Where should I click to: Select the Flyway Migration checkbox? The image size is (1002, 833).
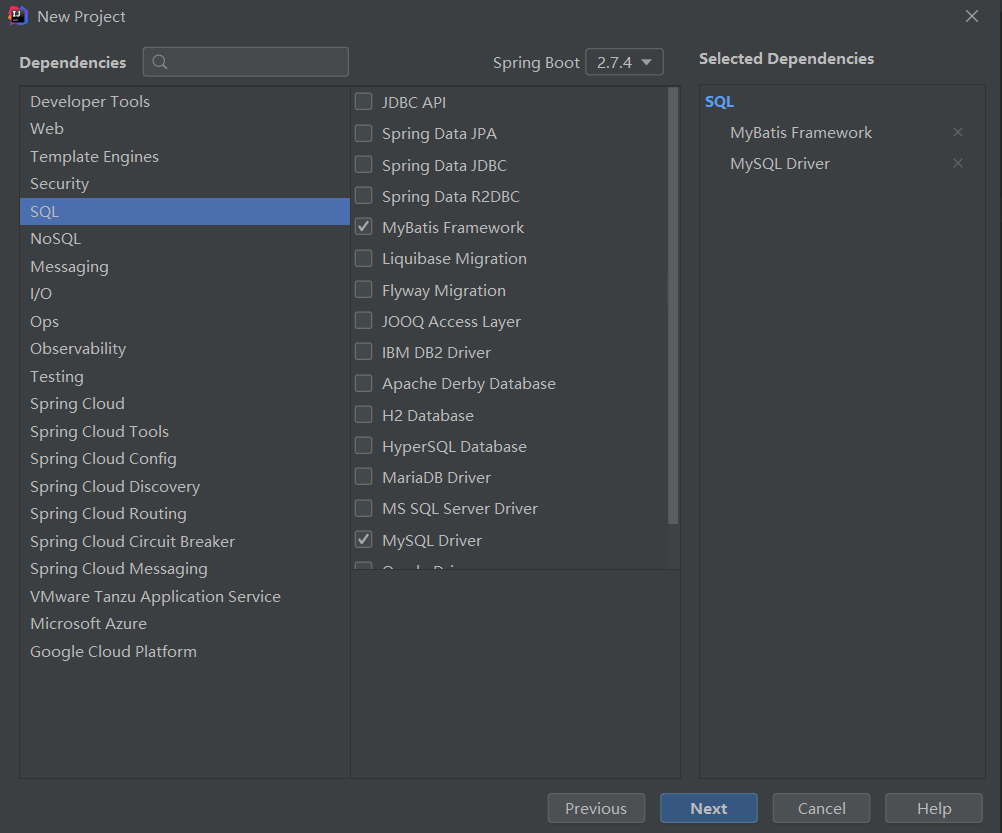tap(364, 289)
